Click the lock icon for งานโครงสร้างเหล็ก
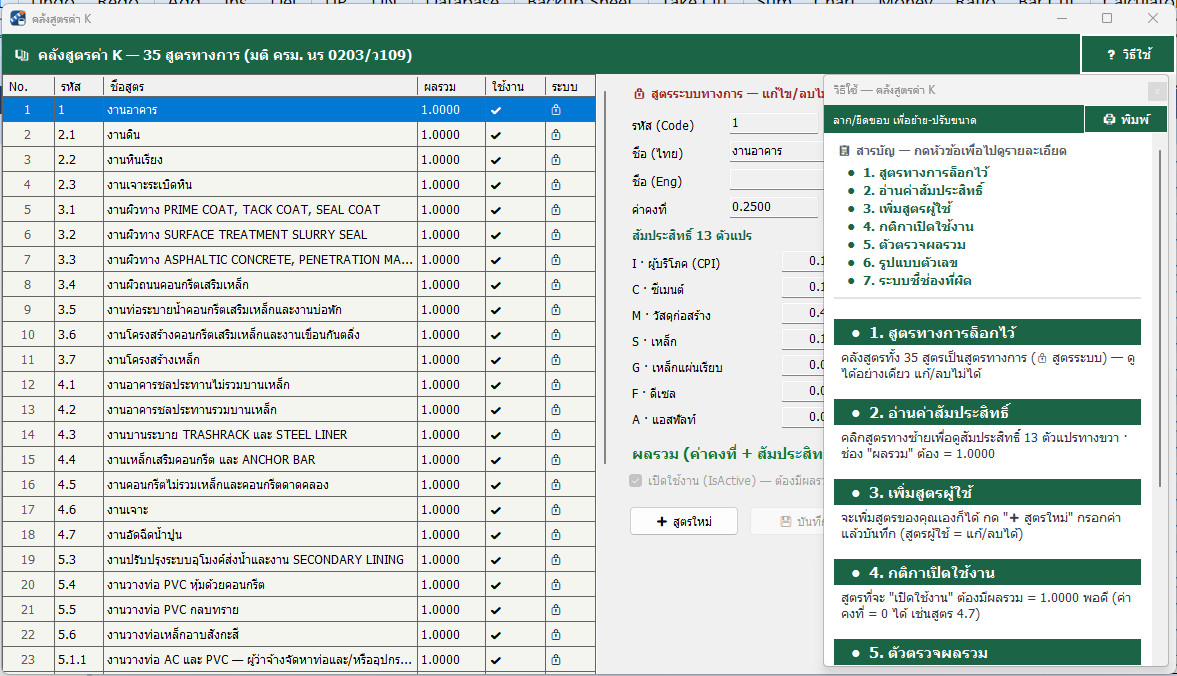1177x676 pixels. 556,359
